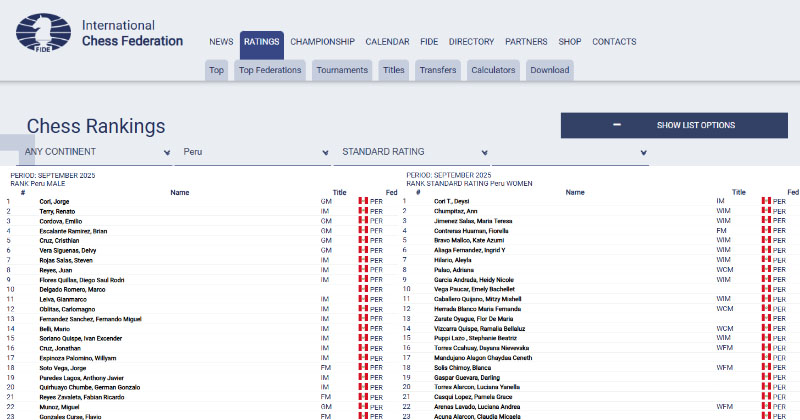Expand the country dropdown set to Peru

tap(255, 152)
